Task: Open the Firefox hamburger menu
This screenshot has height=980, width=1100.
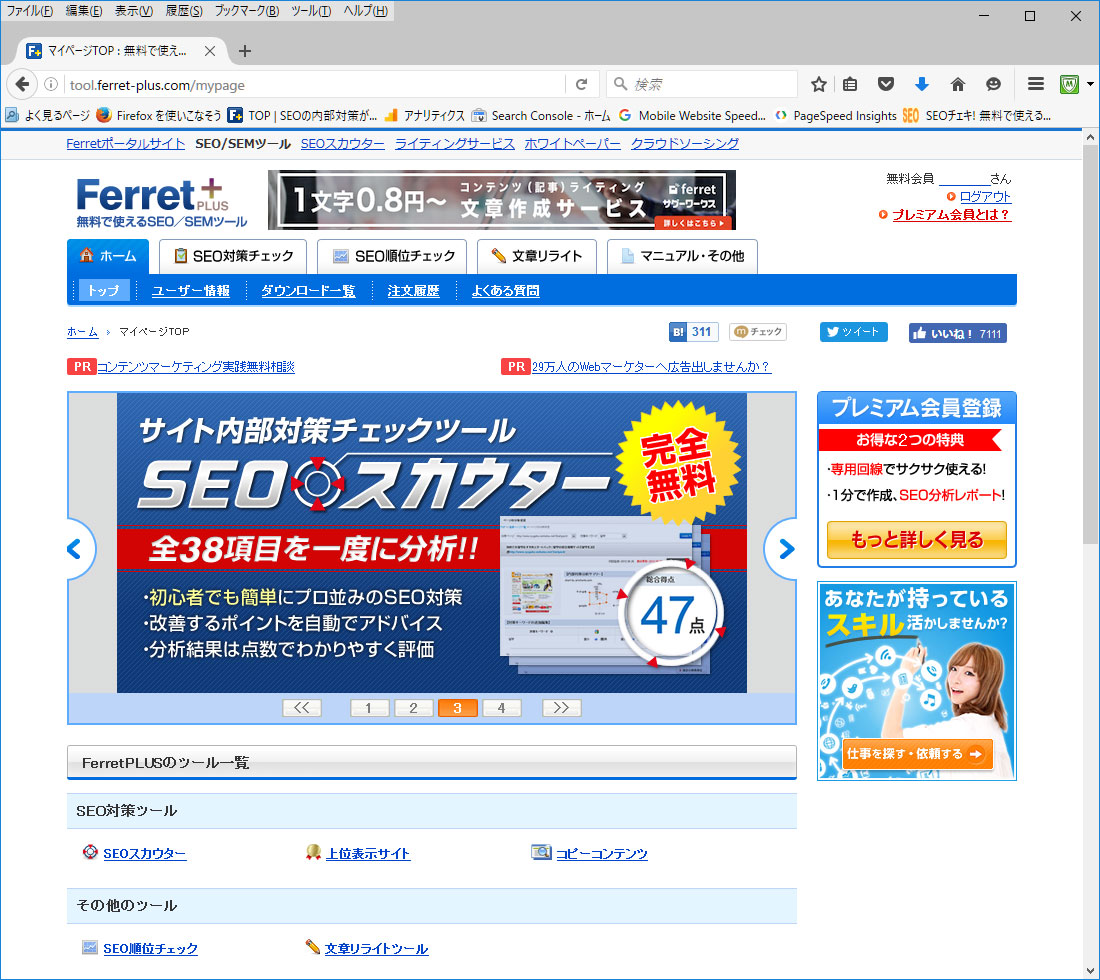Action: pyautogui.click(x=1035, y=84)
